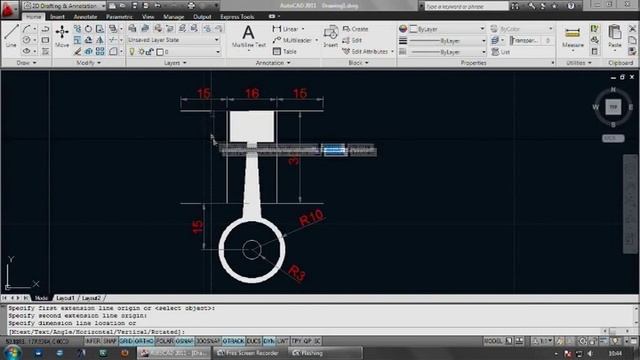Select the Array tool in Modify panel
The image size is (640, 360).
(x=100, y=52)
